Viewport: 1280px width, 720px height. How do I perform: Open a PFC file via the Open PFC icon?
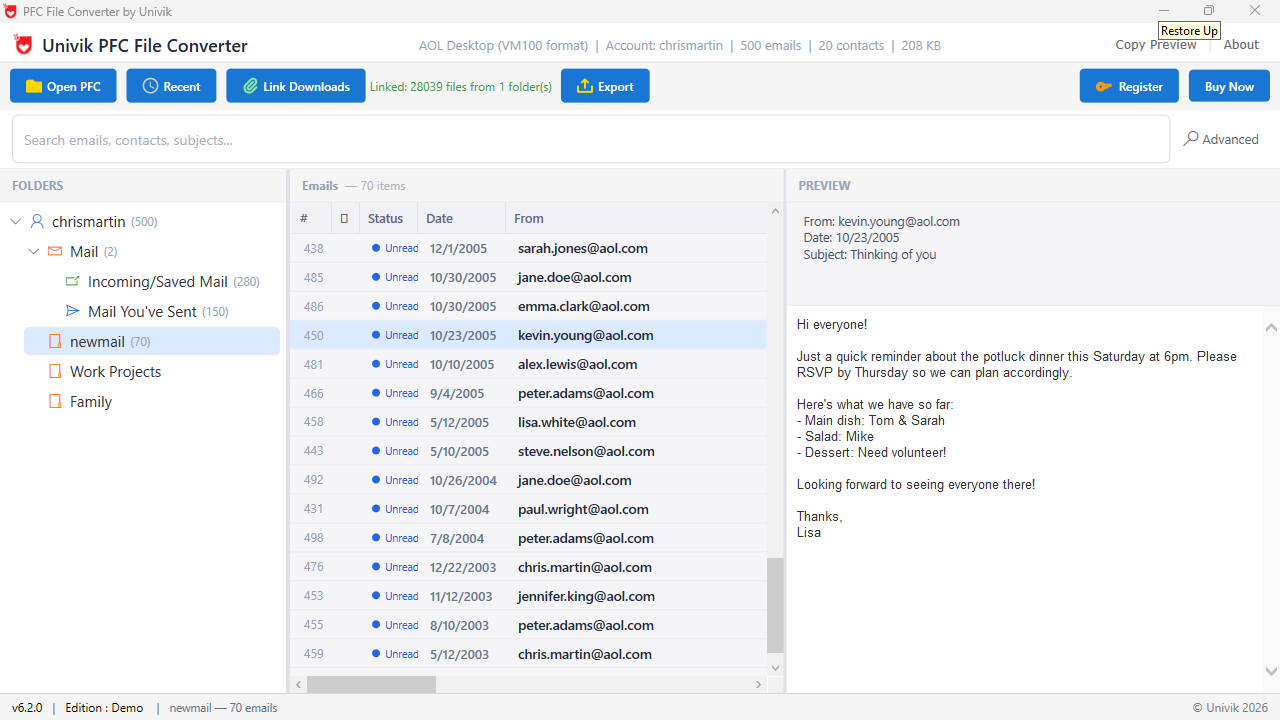[33, 86]
